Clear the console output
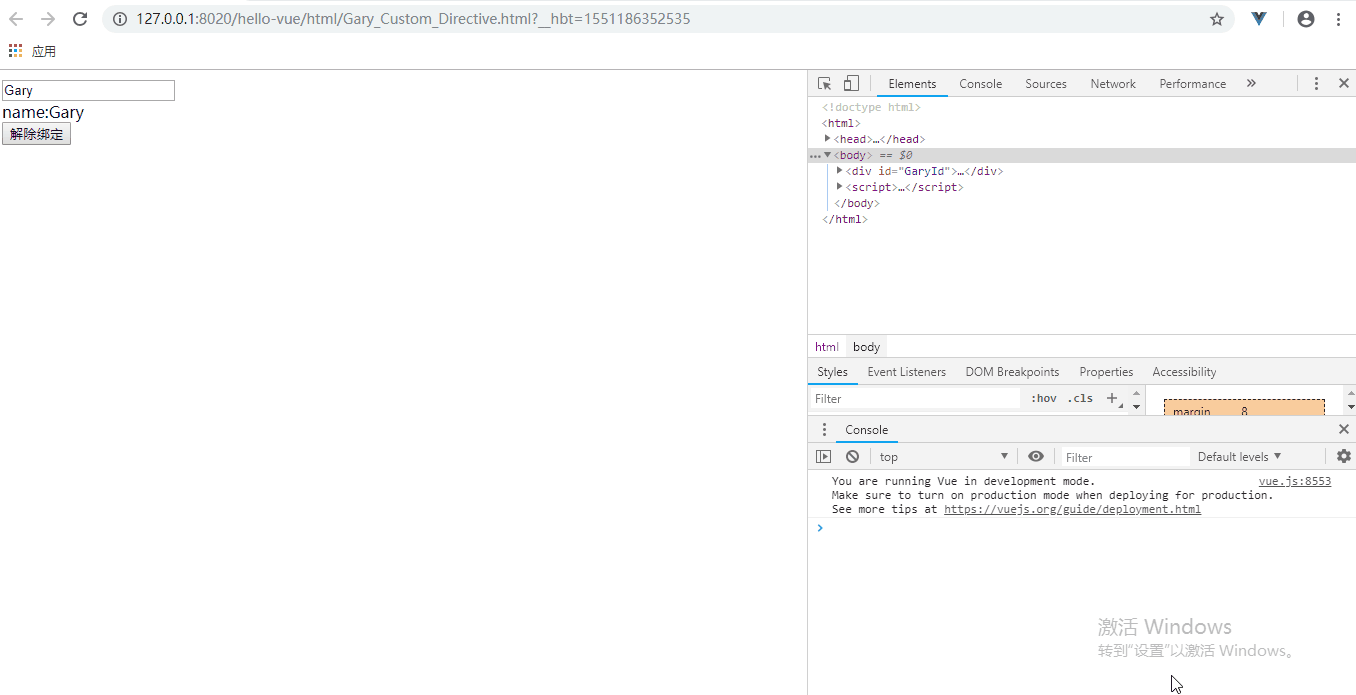Image resolution: width=1356 pixels, height=695 pixels. (852, 456)
